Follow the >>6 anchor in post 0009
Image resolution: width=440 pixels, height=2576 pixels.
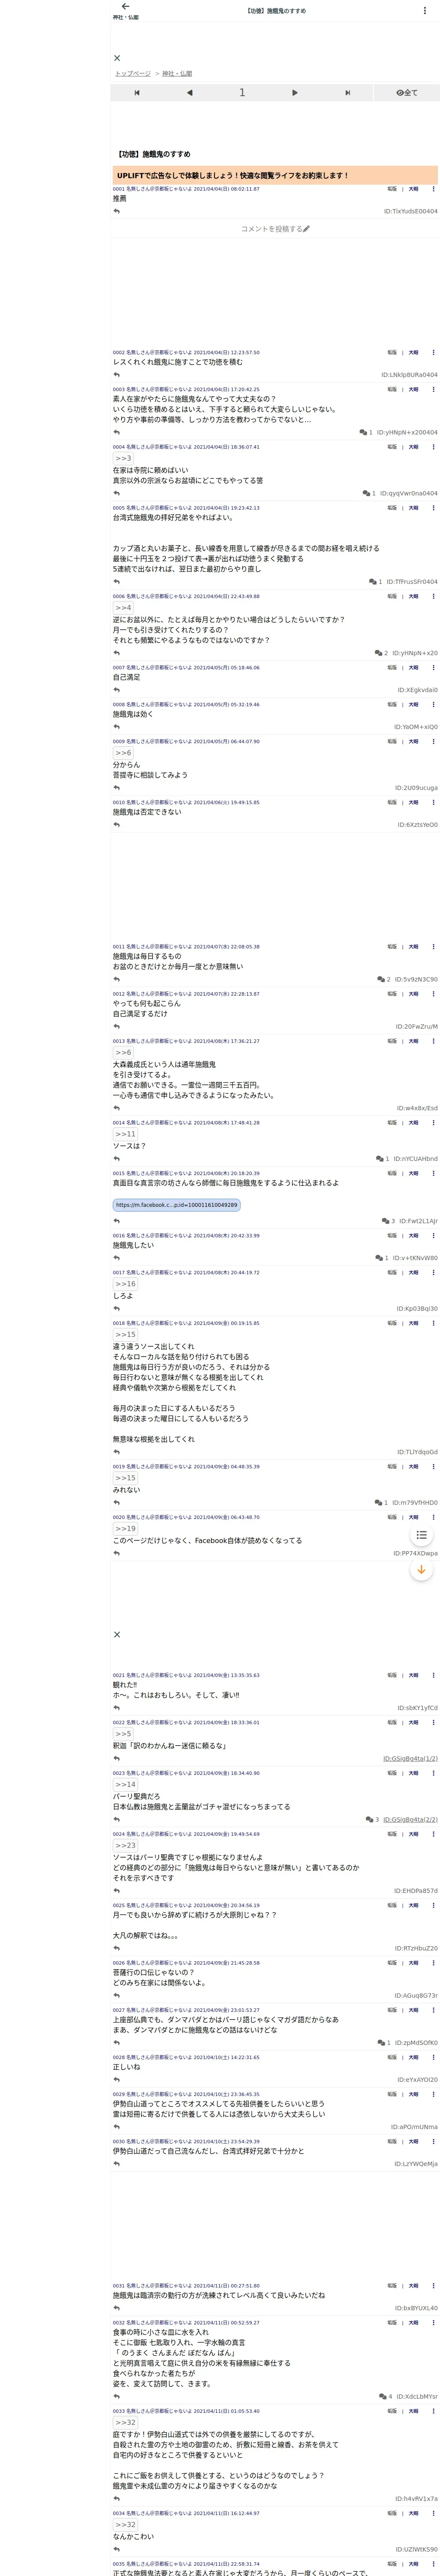click(x=123, y=753)
